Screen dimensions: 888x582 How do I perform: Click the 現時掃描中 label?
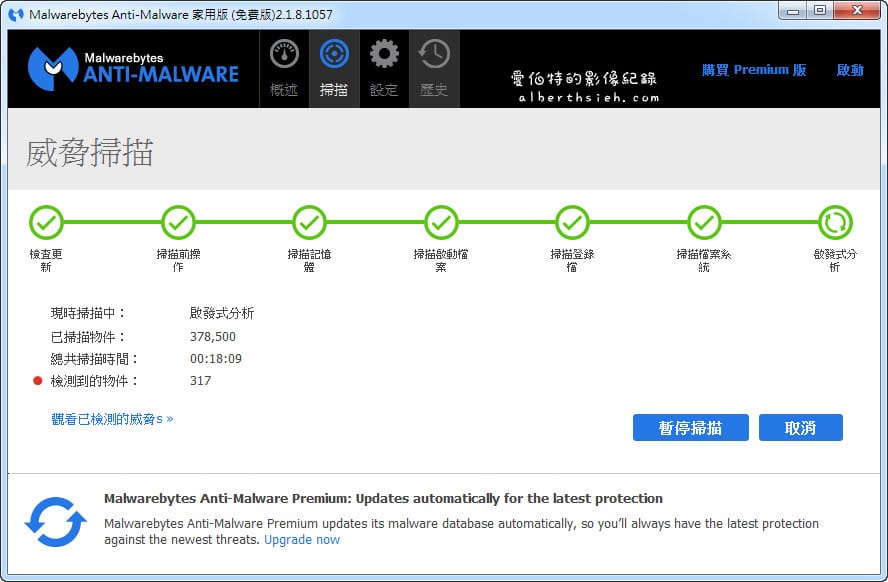(x=88, y=313)
